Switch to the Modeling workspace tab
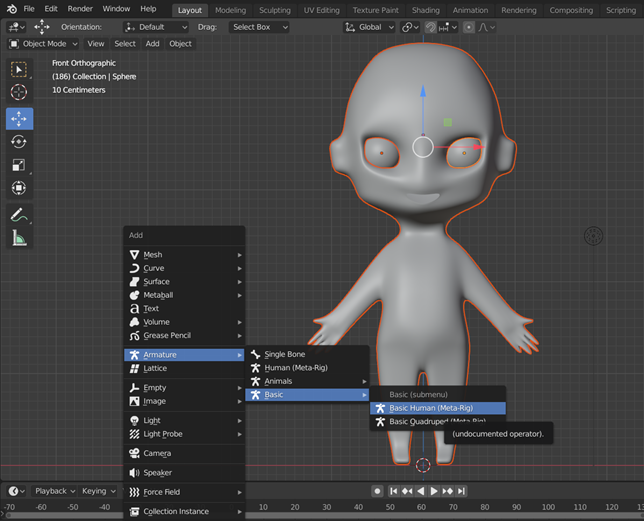 pyautogui.click(x=230, y=10)
